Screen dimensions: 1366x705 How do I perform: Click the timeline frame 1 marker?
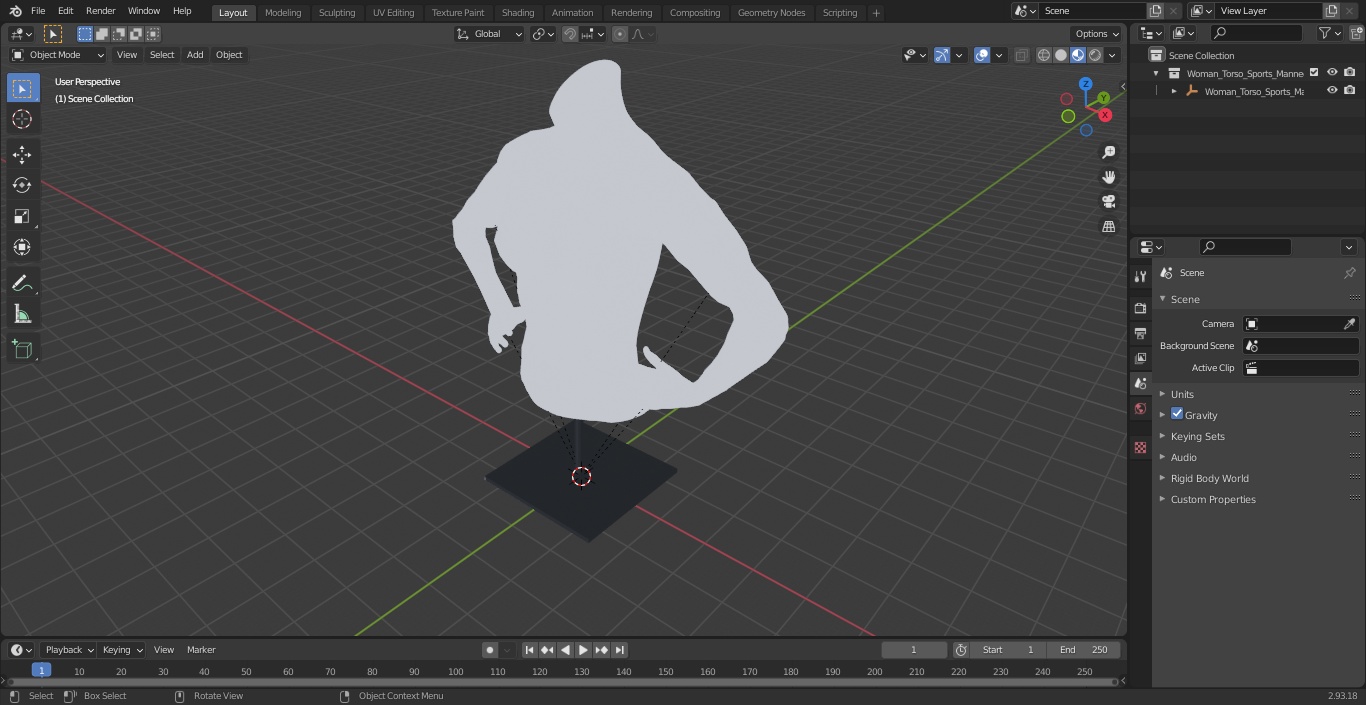(41, 671)
